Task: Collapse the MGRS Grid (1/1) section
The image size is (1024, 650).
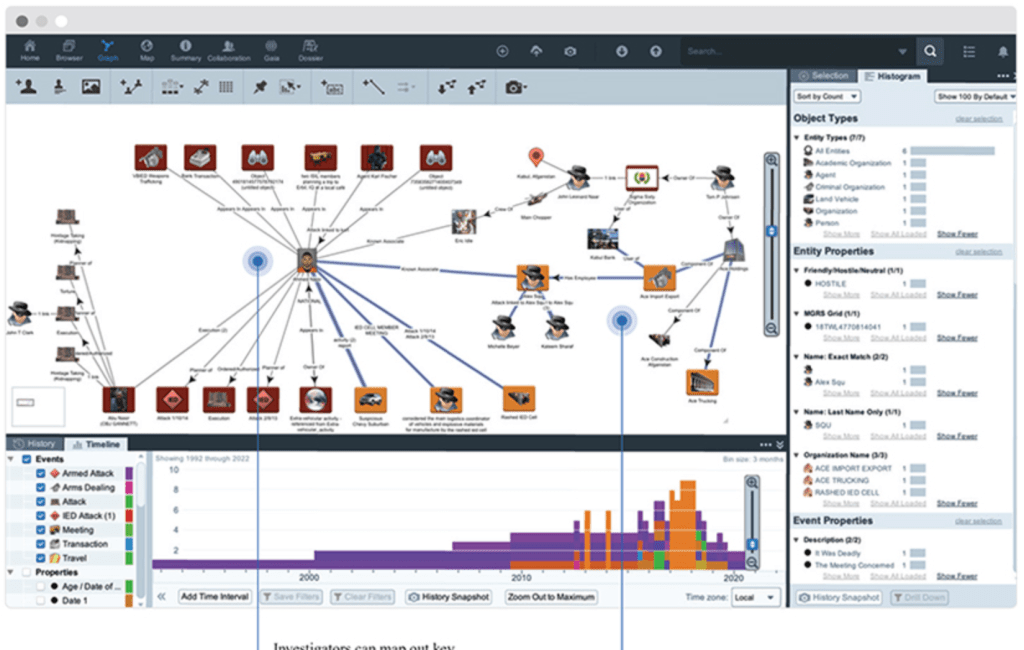Action: (x=797, y=314)
